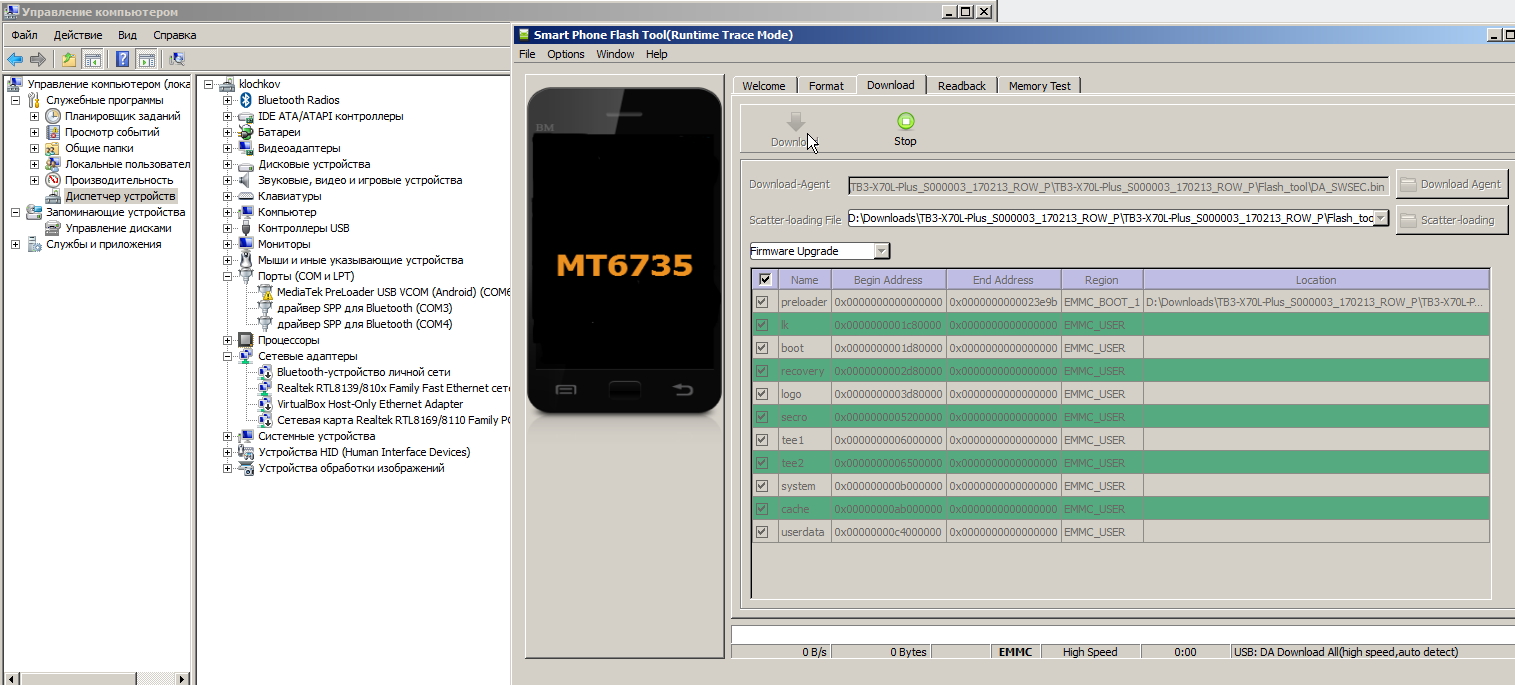
Task: Click the green Stop button icon
Action: (x=905, y=122)
